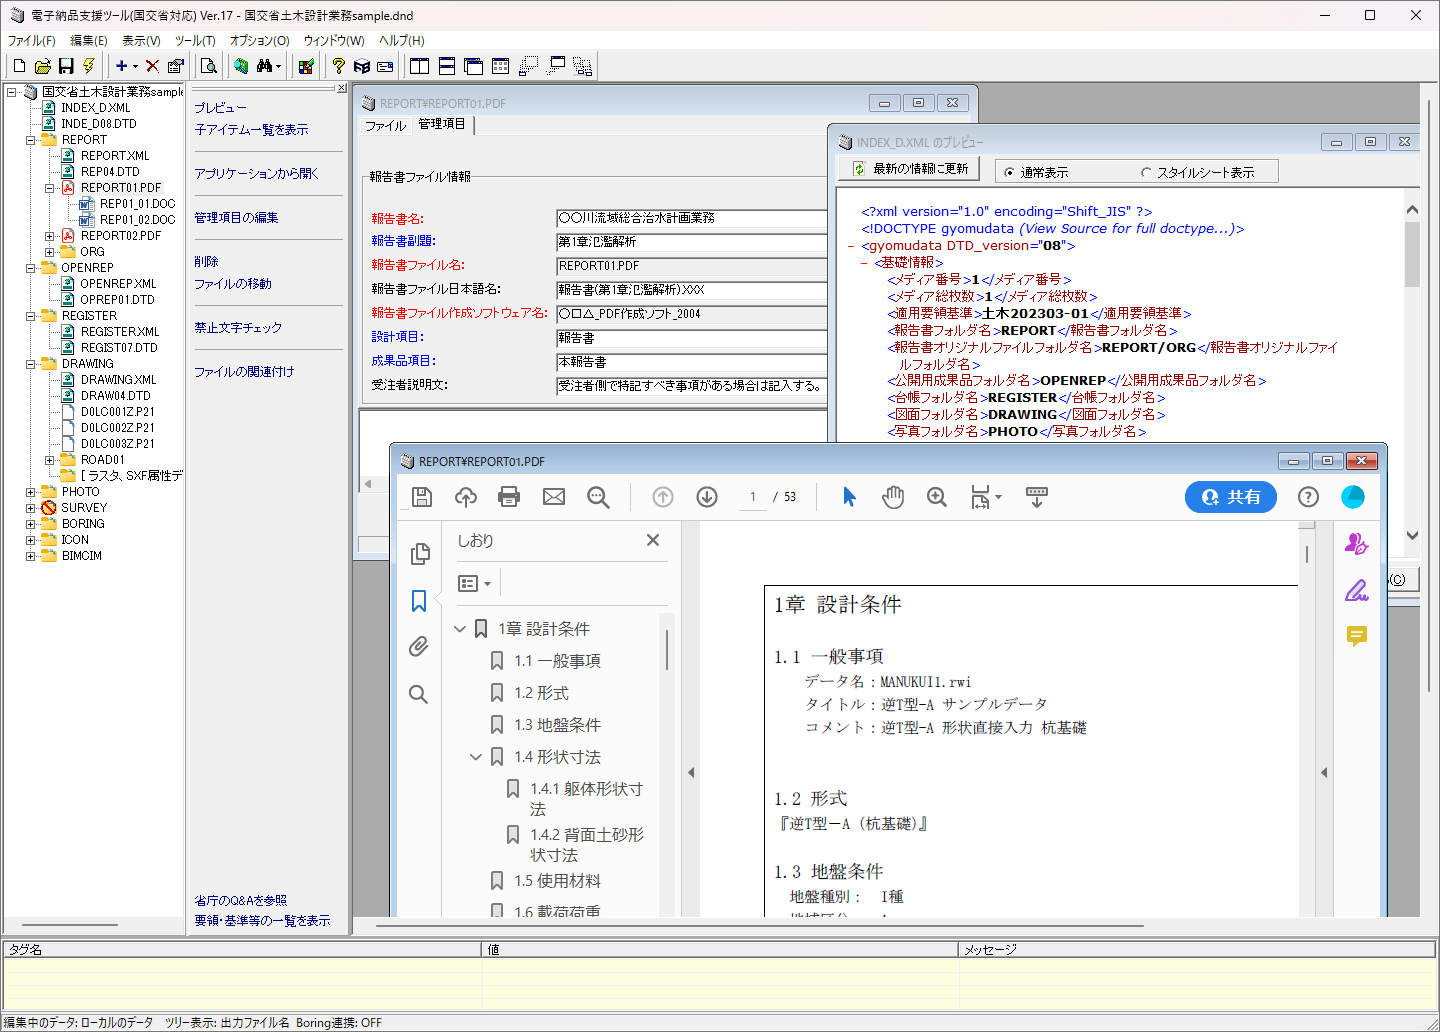Click the tile windows horizontally icon
The width and height of the screenshot is (1440, 1032).
click(447, 66)
